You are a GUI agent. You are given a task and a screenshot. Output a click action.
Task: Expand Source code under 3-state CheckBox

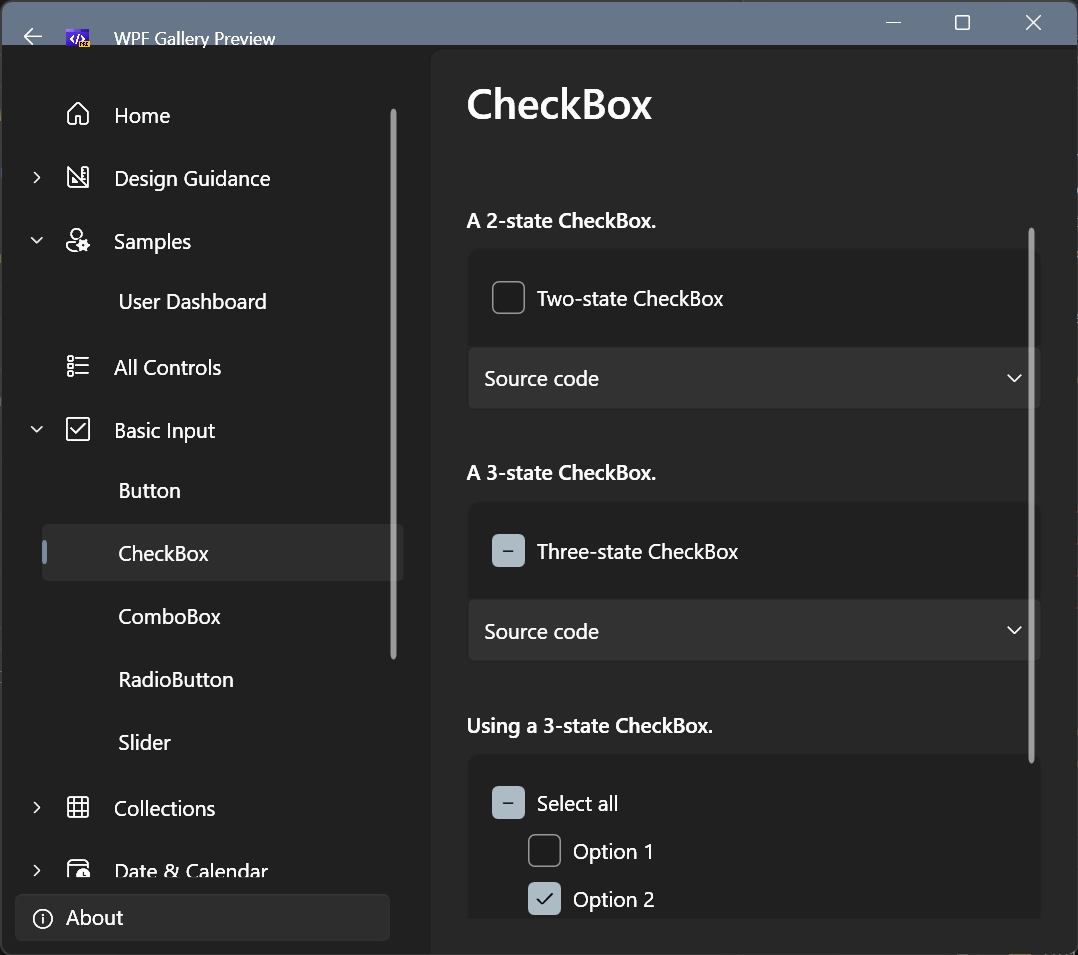point(753,630)
